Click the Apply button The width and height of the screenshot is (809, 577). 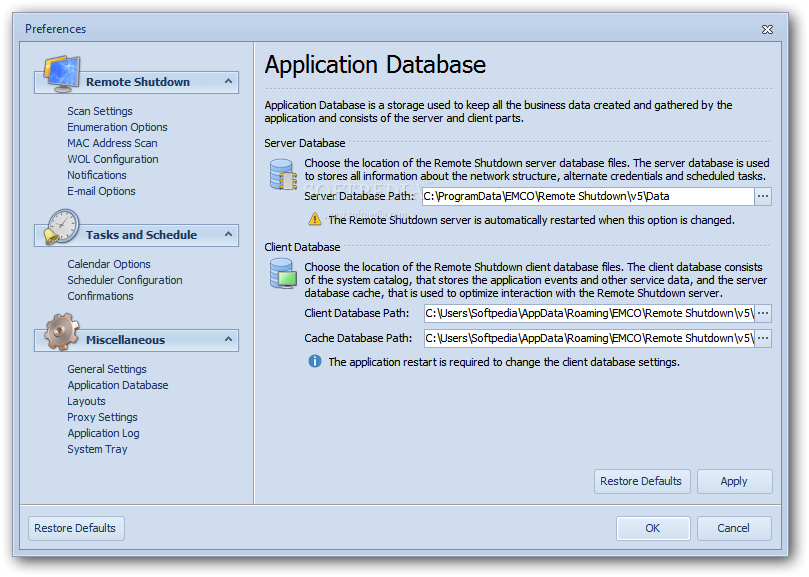tap(735, 481)
